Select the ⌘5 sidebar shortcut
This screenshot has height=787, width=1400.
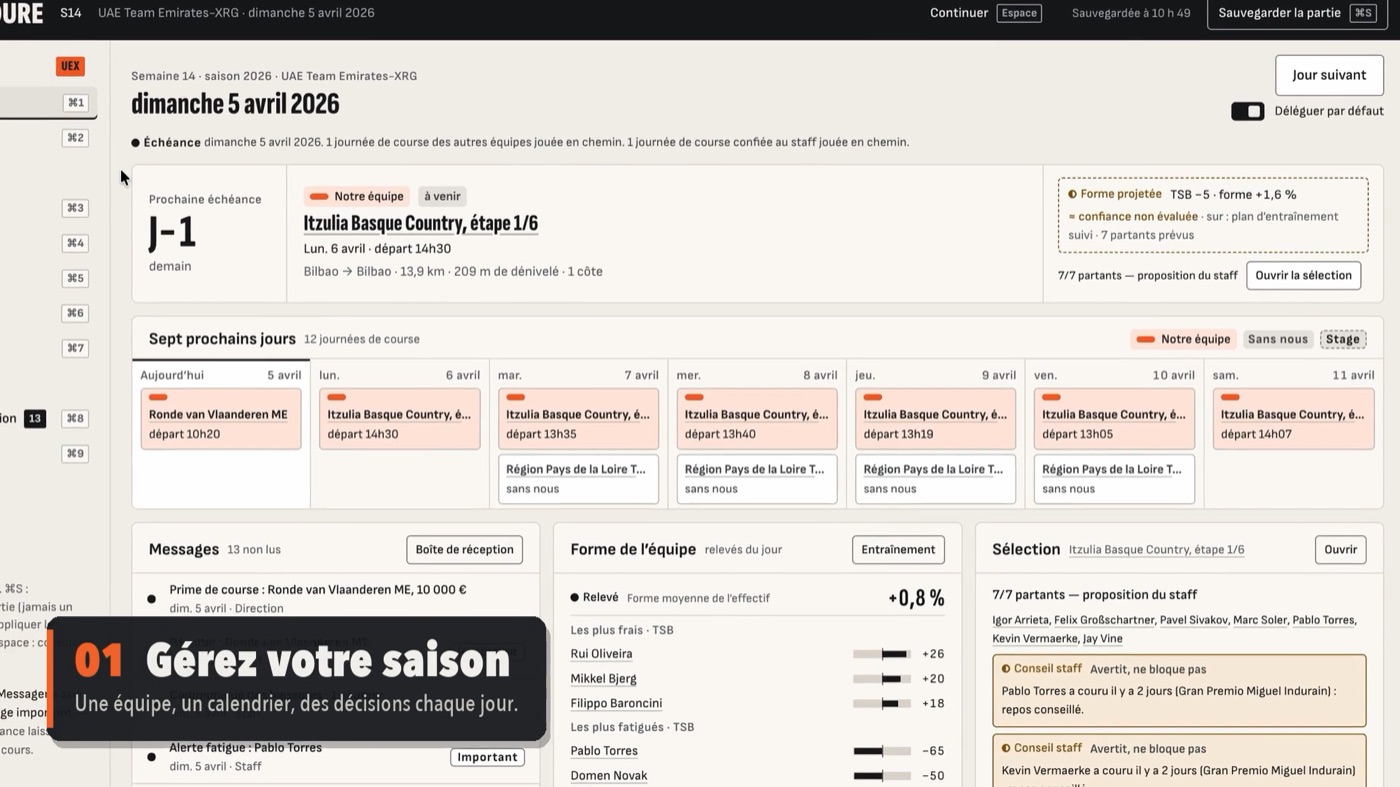[75, 278]
